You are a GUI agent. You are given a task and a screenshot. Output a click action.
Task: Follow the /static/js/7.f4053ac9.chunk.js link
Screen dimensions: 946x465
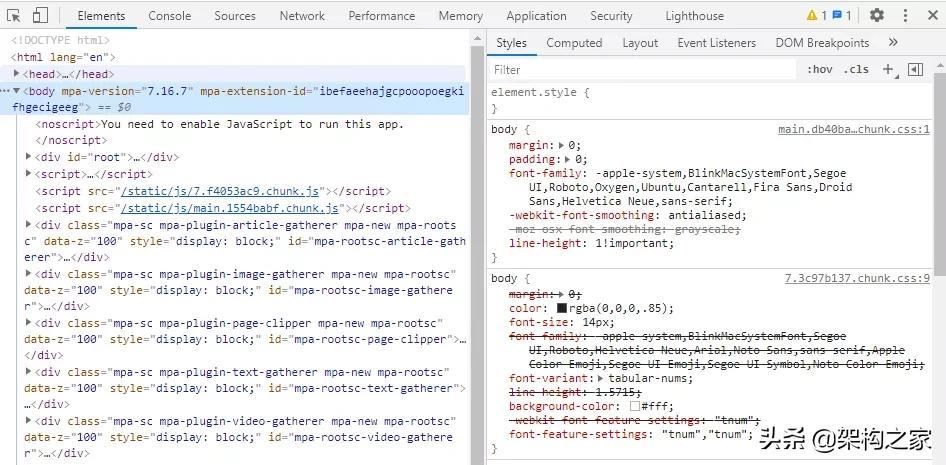[x=220, y=191]
